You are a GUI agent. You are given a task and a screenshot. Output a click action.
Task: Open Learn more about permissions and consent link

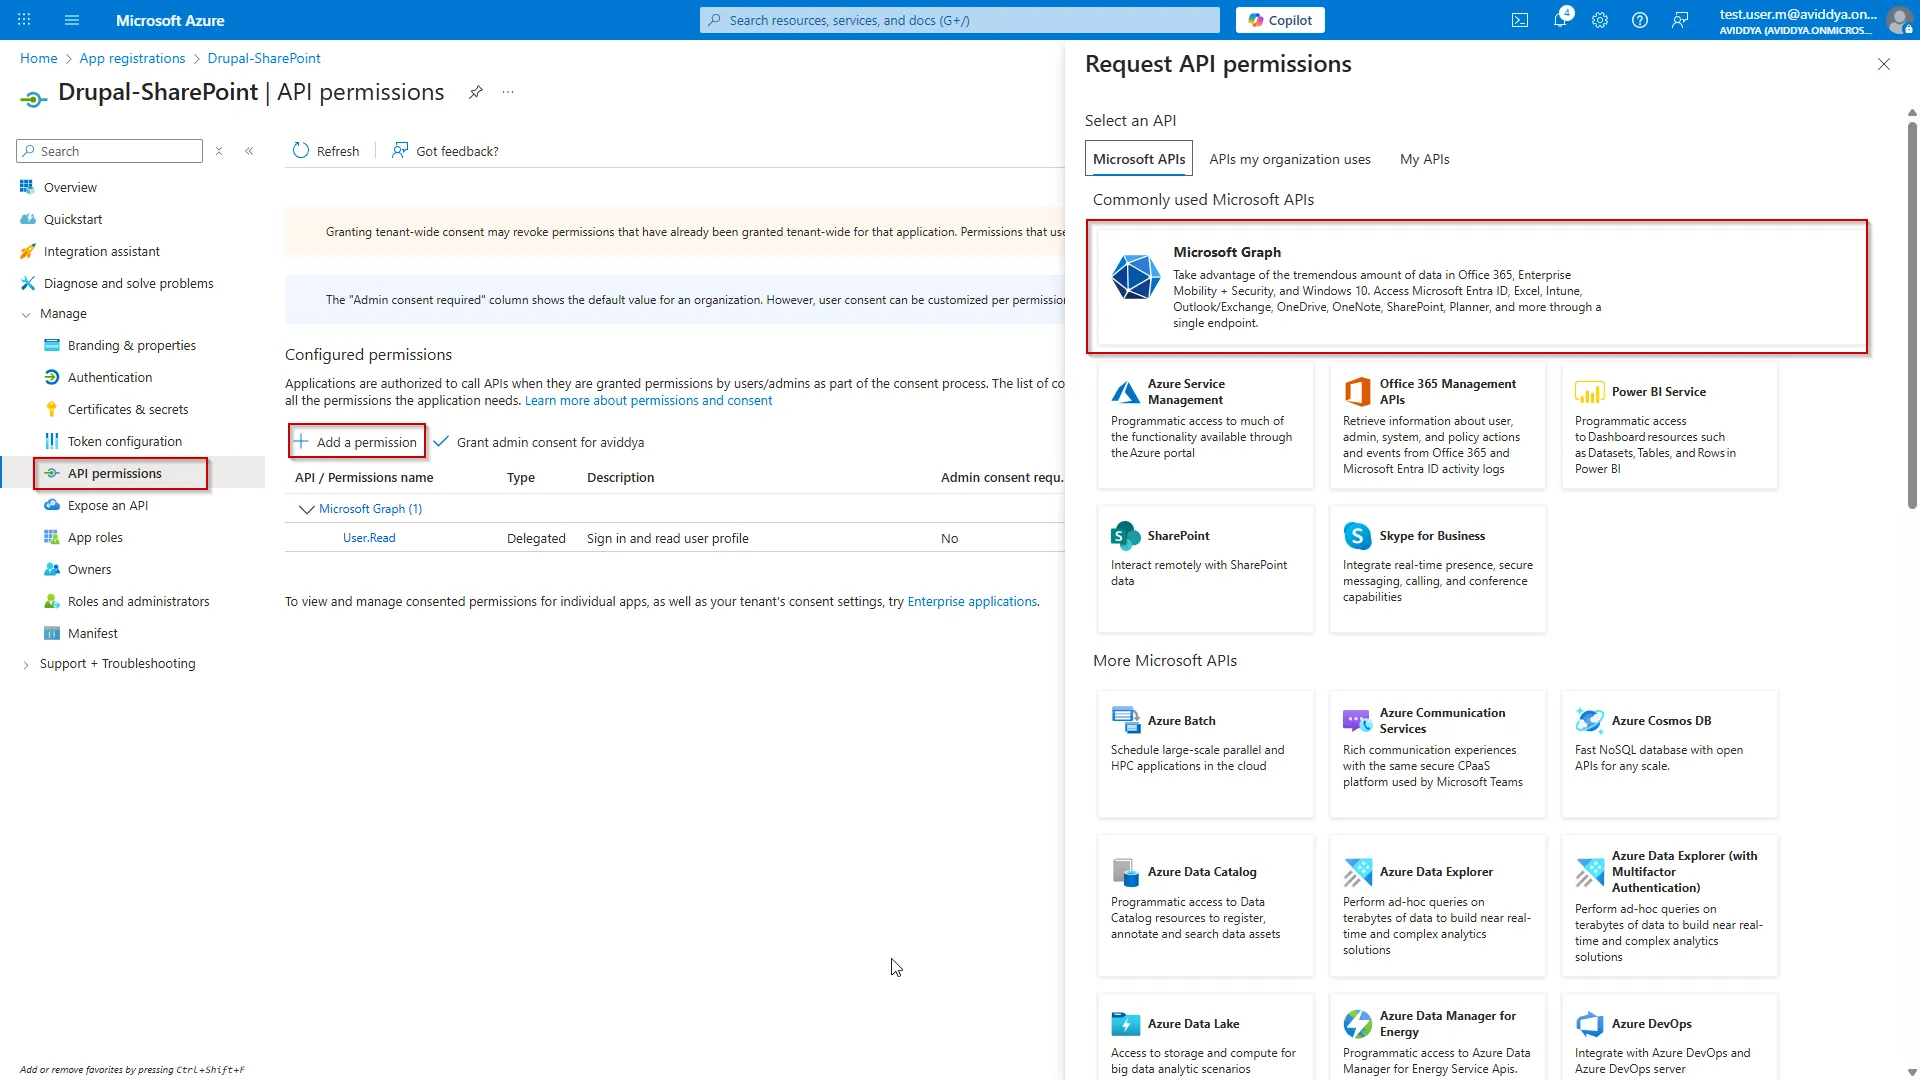[x=648, y=400]
